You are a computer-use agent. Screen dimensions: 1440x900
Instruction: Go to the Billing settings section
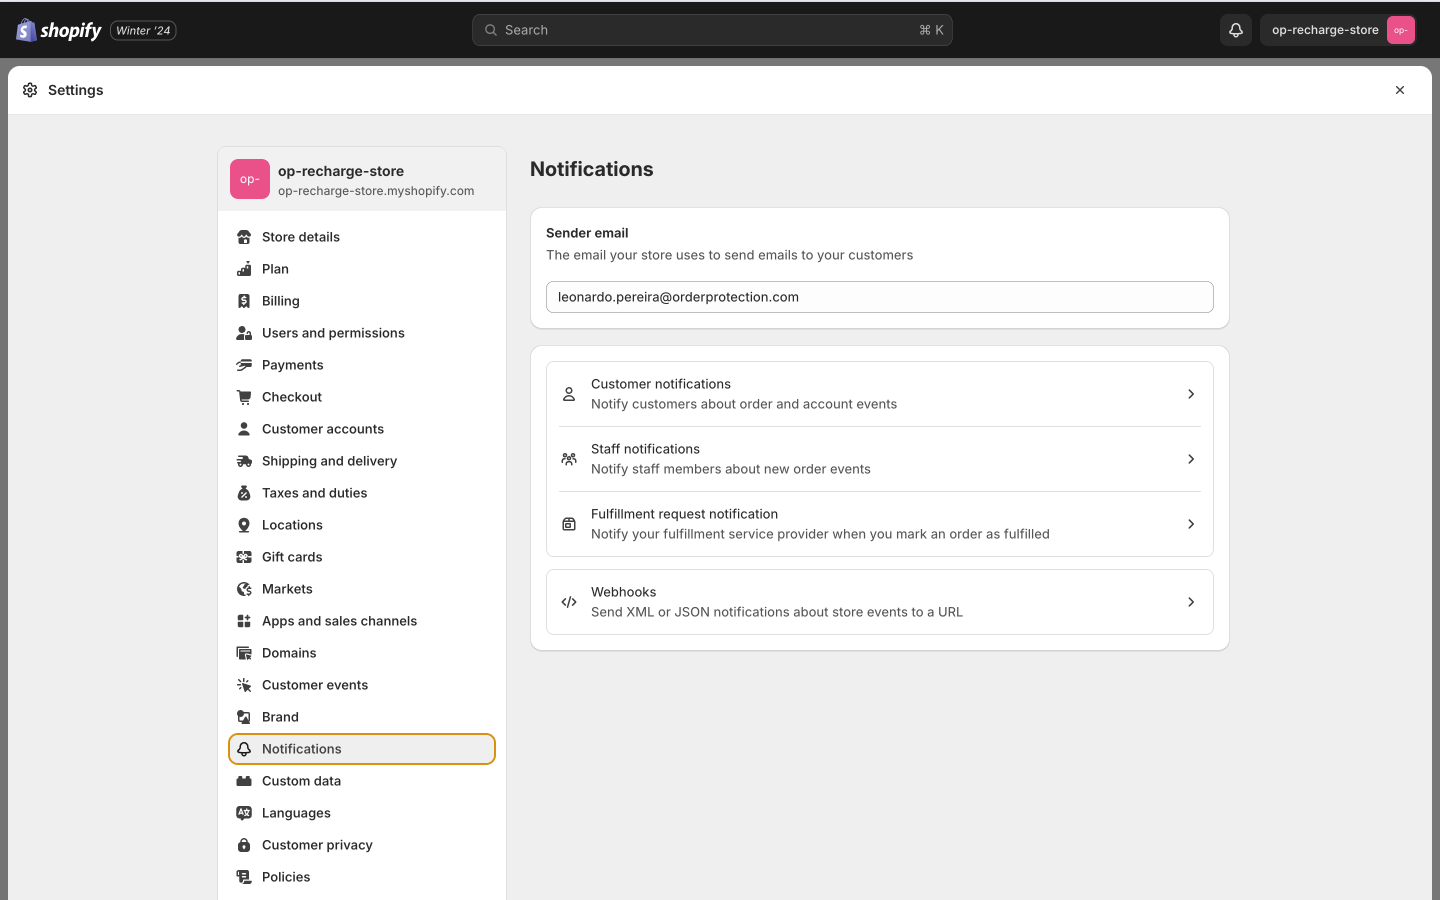coord(362,301)
